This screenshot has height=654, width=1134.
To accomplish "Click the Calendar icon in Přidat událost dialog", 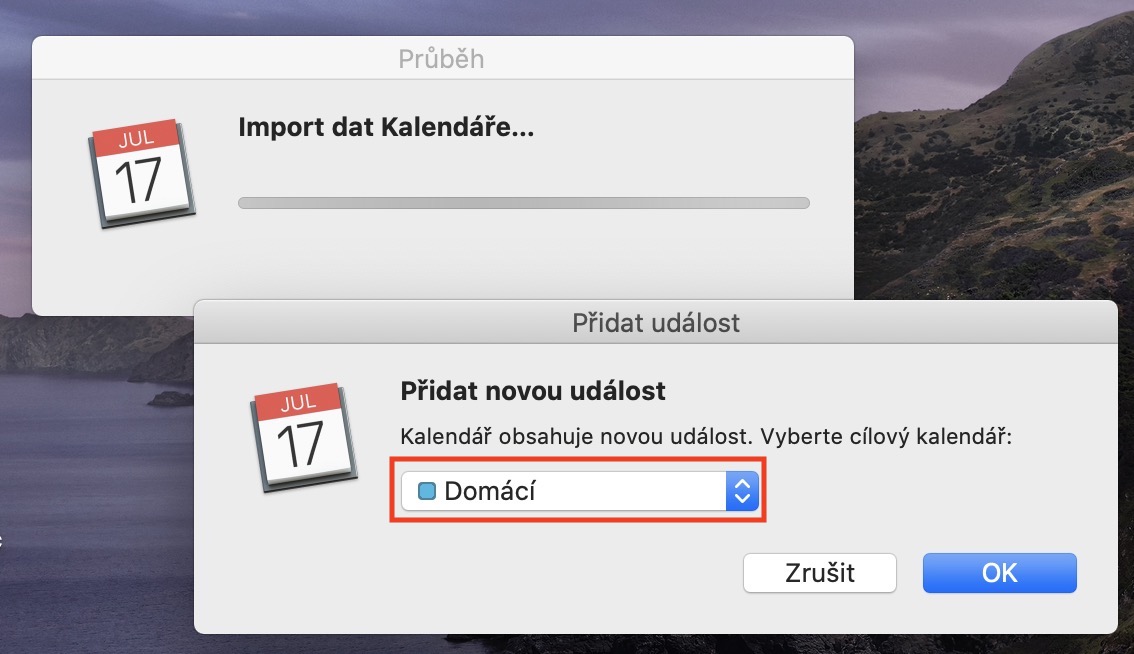I will click(303, 437).
